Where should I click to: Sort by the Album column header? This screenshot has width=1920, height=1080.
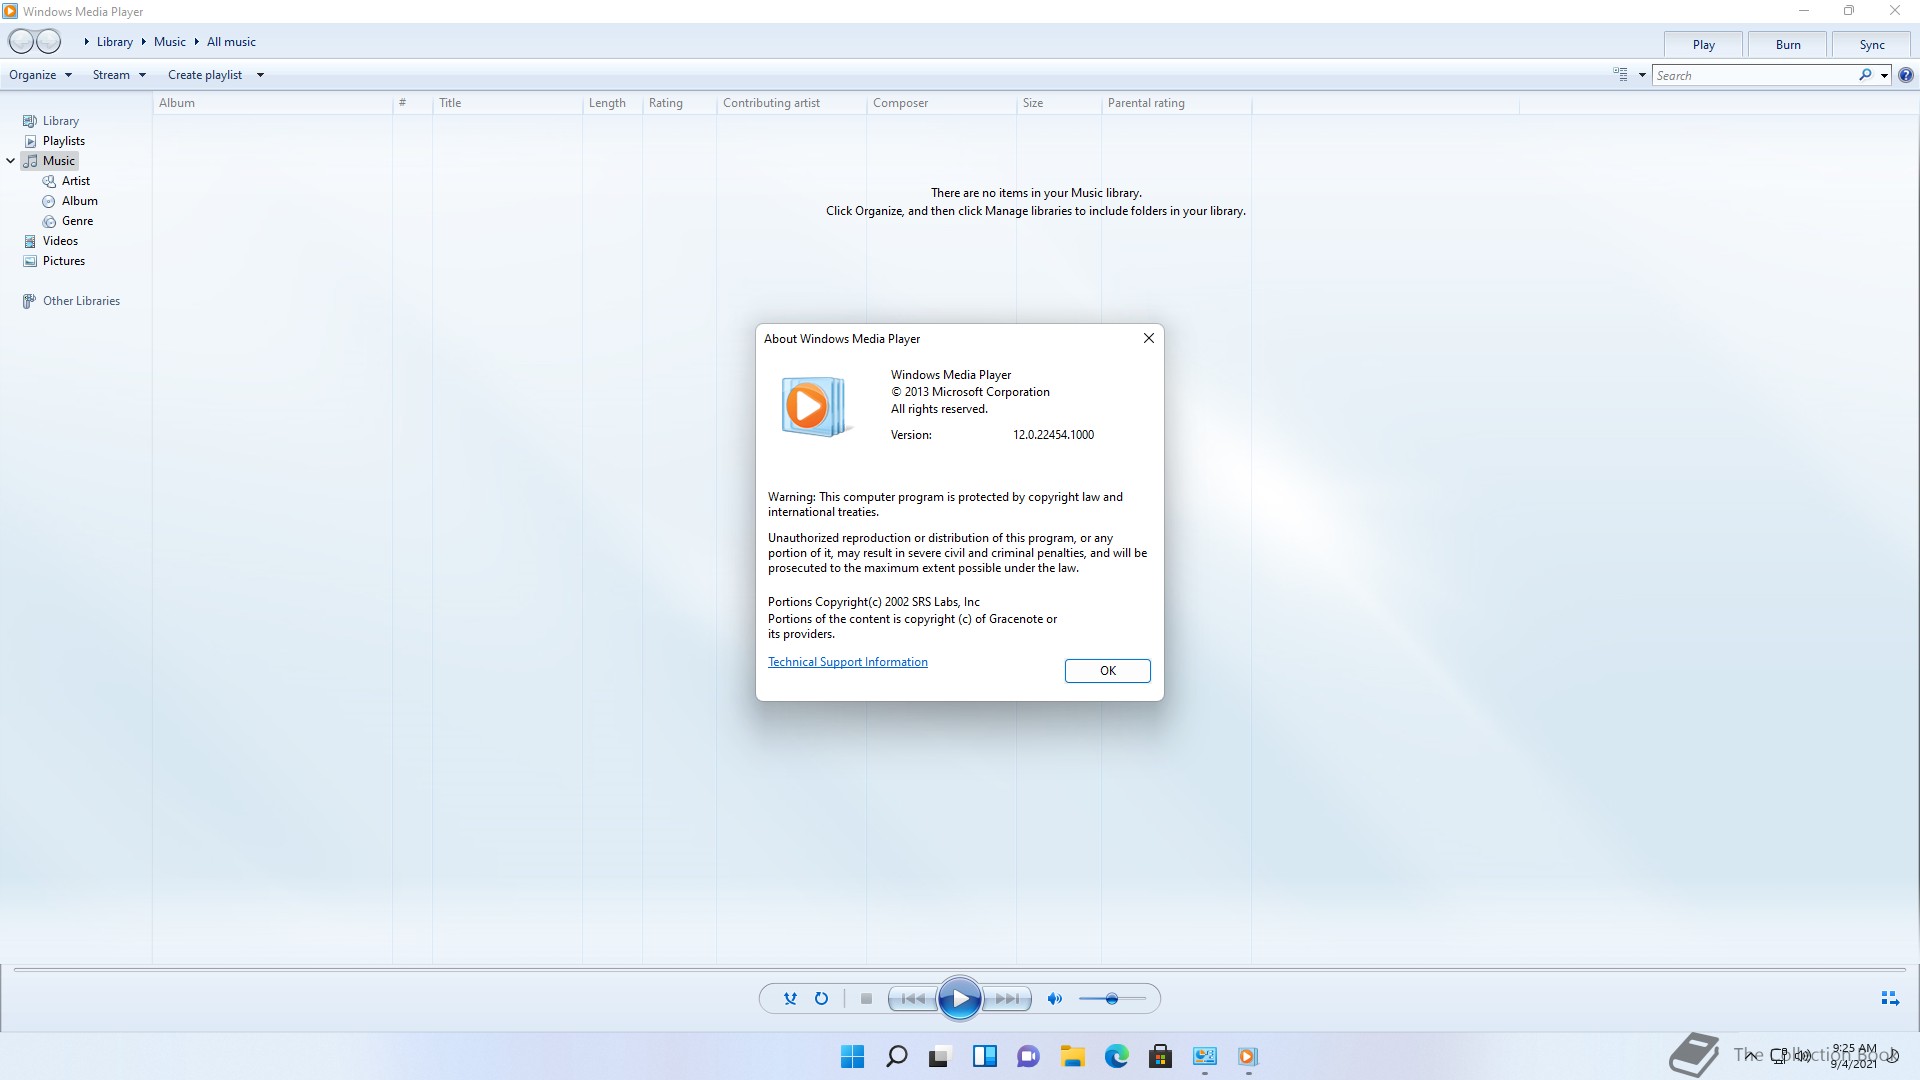coord(272,103)
